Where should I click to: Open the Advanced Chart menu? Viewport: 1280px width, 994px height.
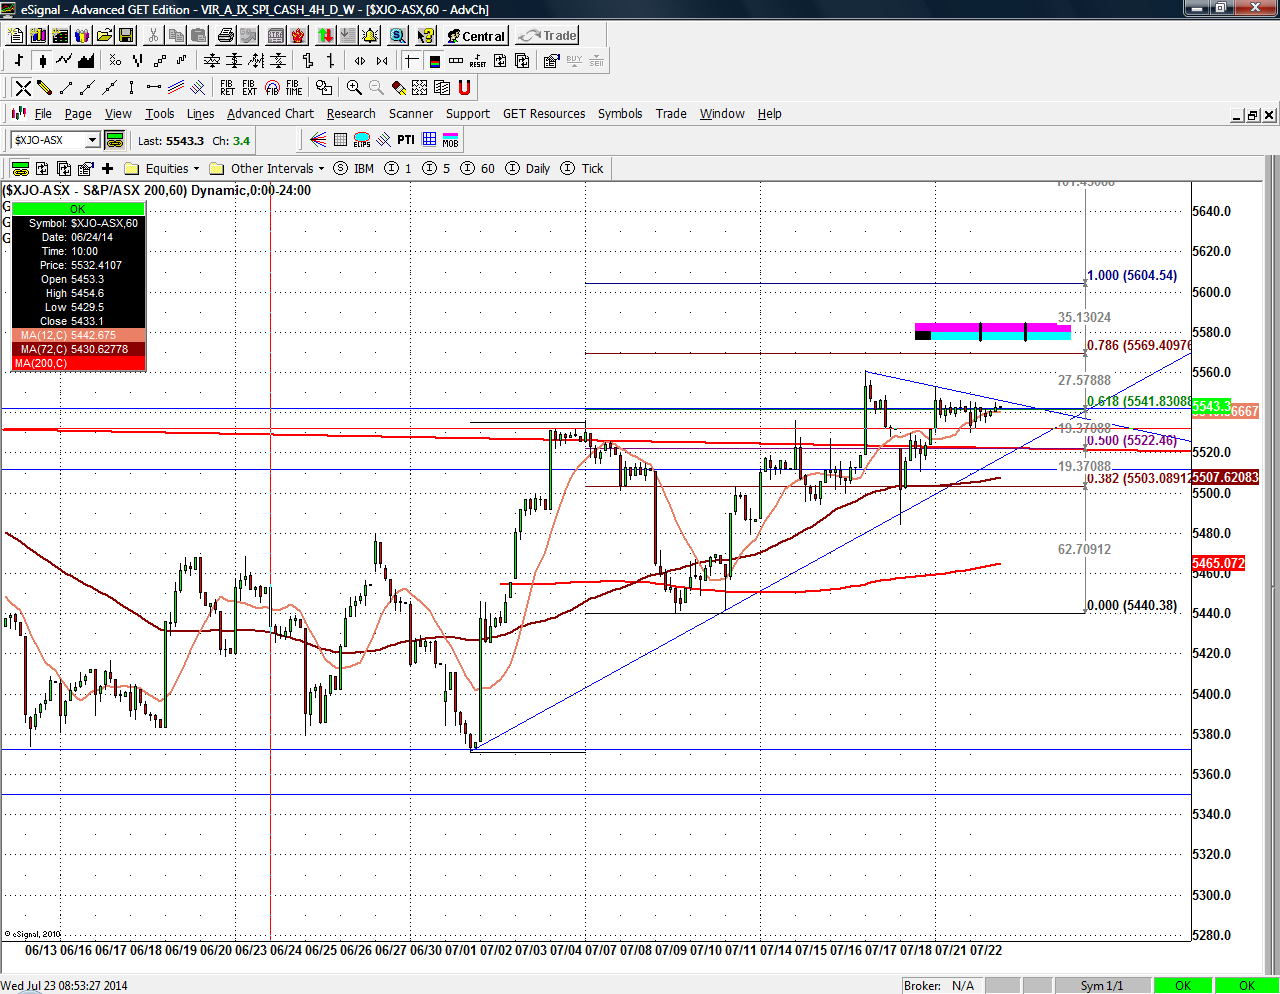(270, 114)
